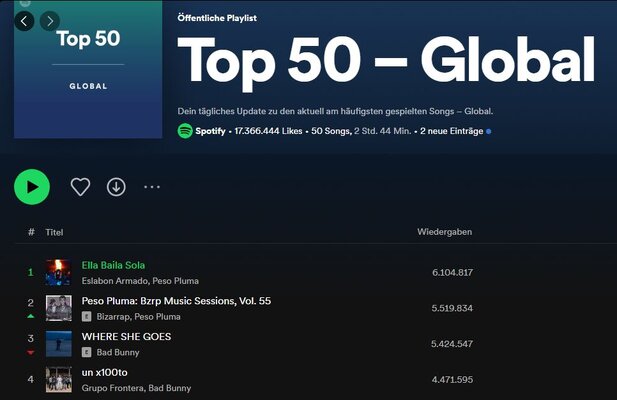Screen dimensions: 617x400
Task: Click the red down arrow under rank 3
Action: (x=31, y=353)
